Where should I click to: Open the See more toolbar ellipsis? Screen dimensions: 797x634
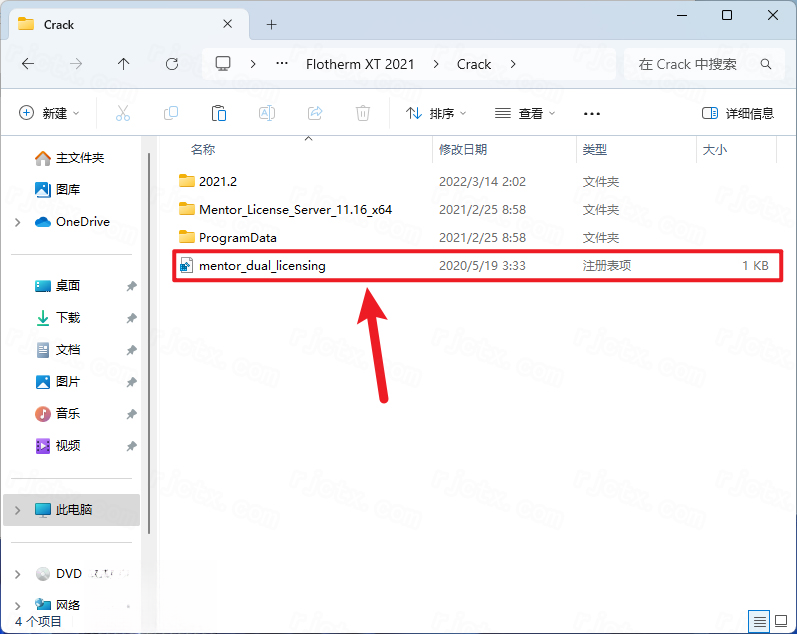coord(592,113)
